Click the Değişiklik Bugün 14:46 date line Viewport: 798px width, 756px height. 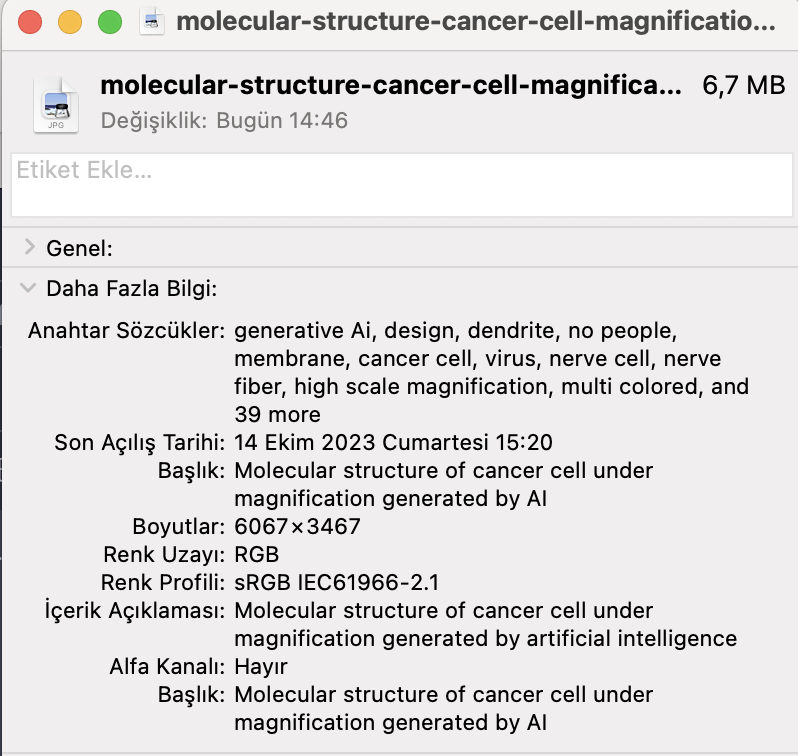(224, 121)
